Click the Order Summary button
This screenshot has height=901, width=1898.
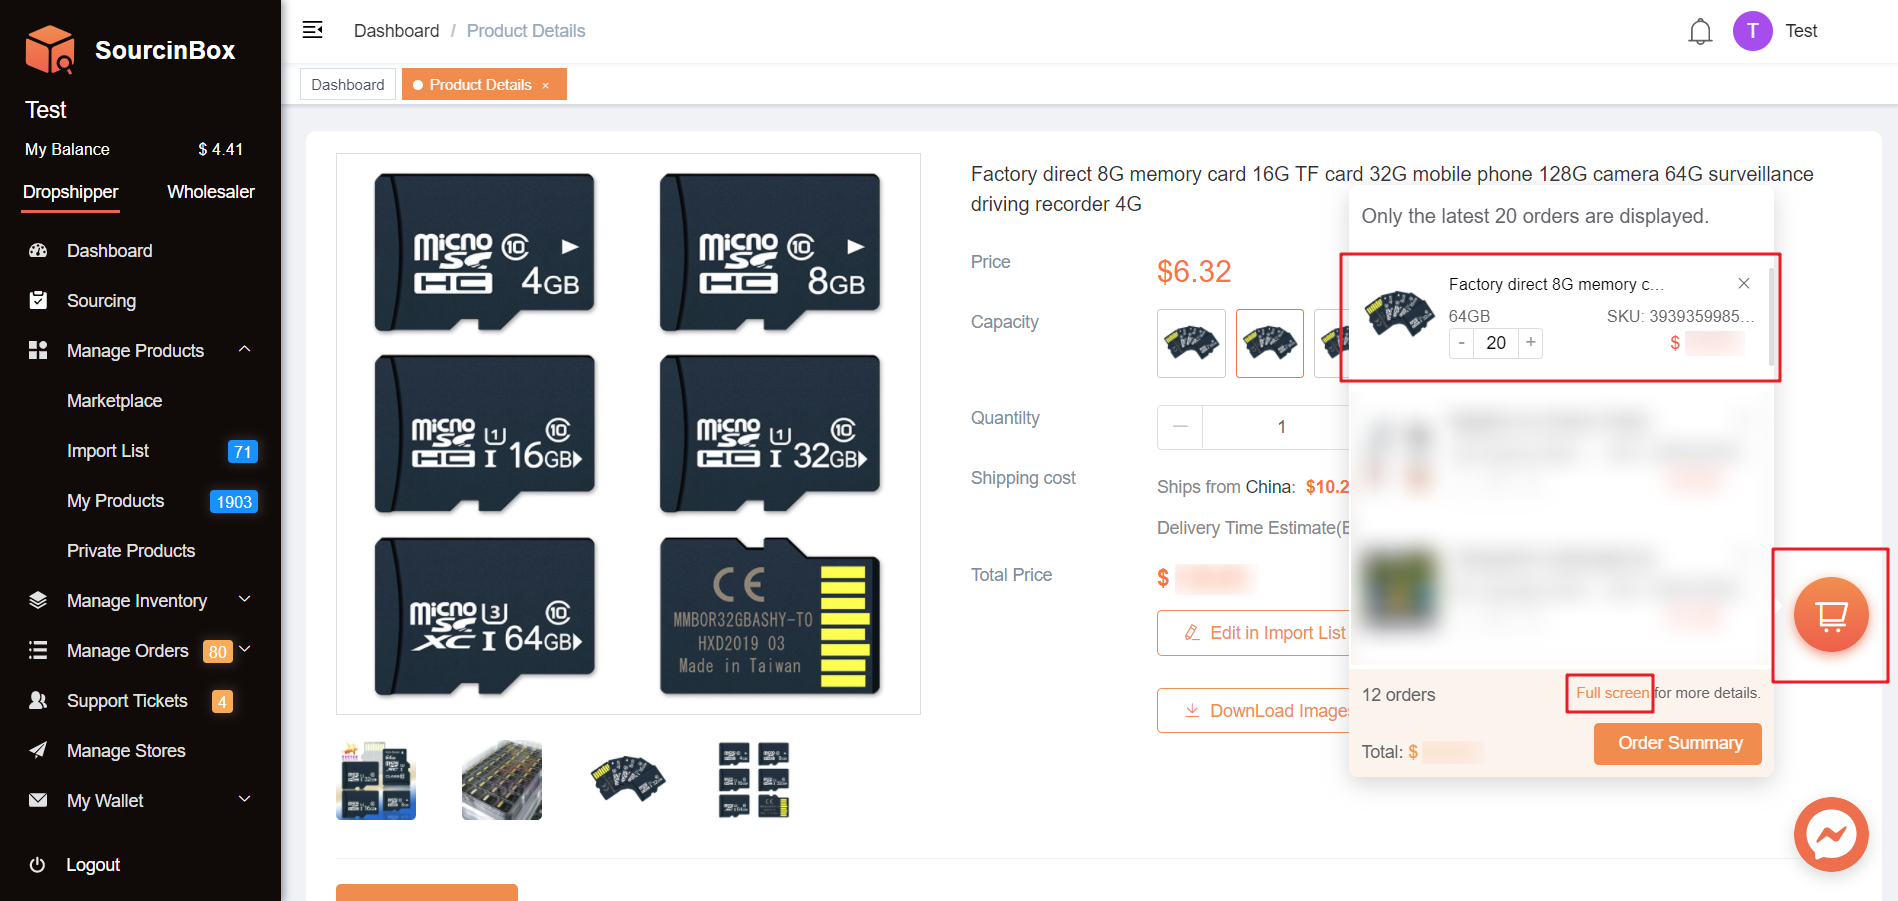[1677, 744]
